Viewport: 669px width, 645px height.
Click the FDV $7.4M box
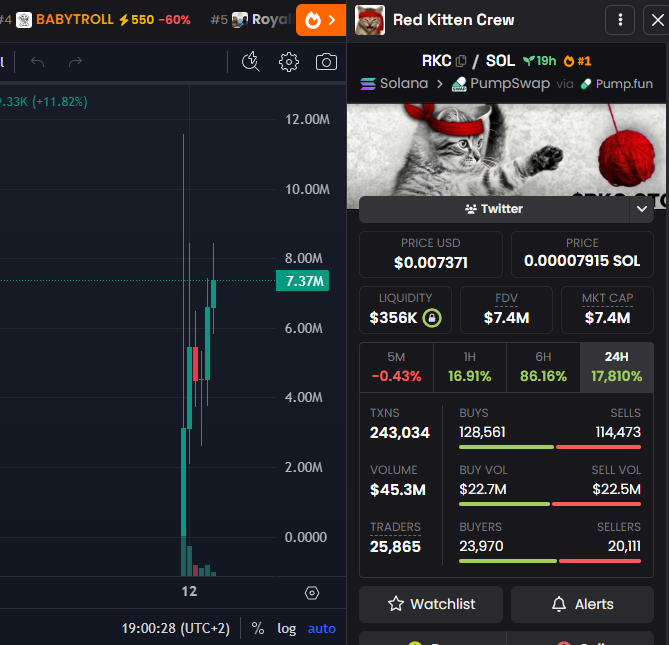[x=506, y=310]
